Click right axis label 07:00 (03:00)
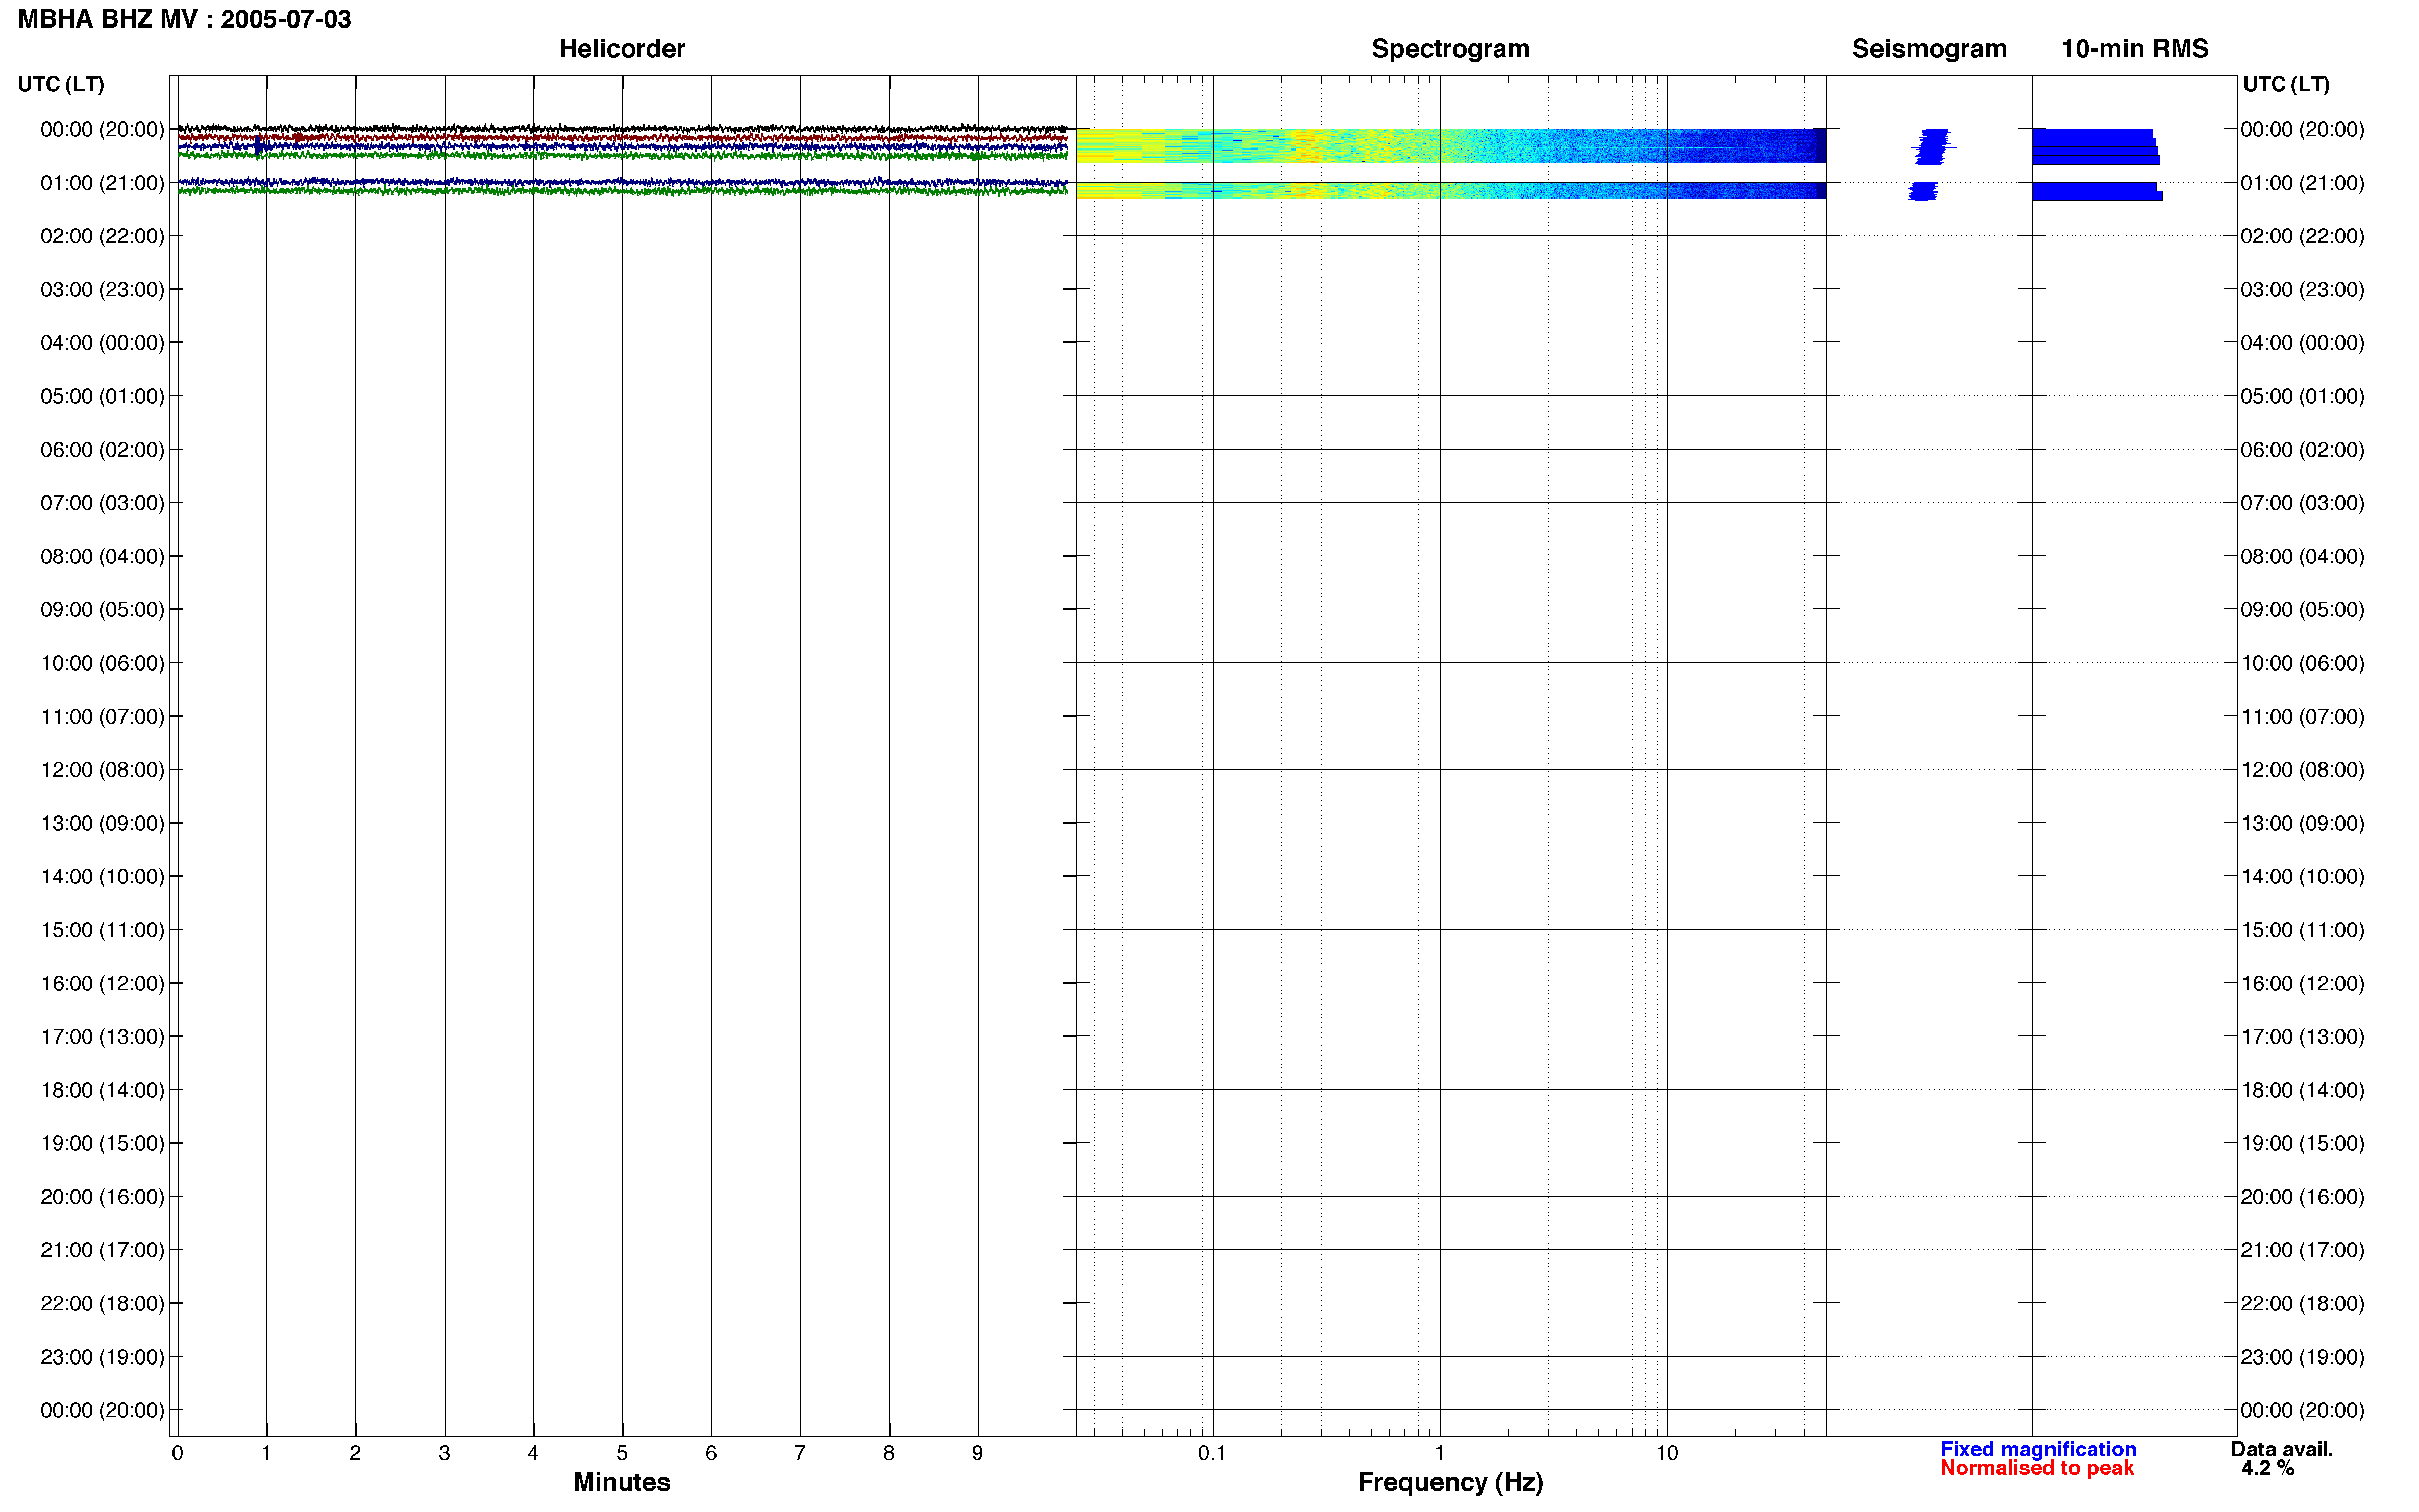Viewport: 2419px width, 1512px height. pos(2302,502)
